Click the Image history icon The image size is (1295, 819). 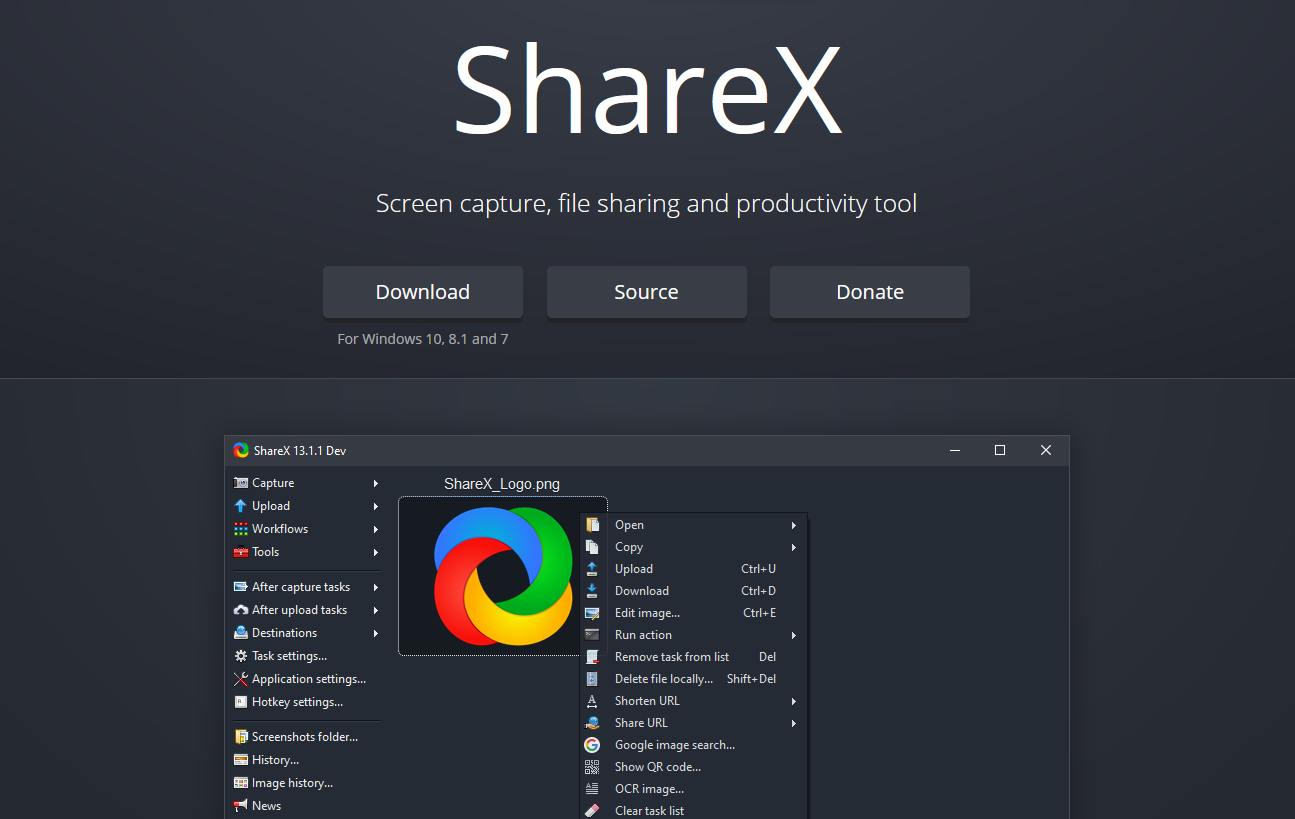click(240, 783)
